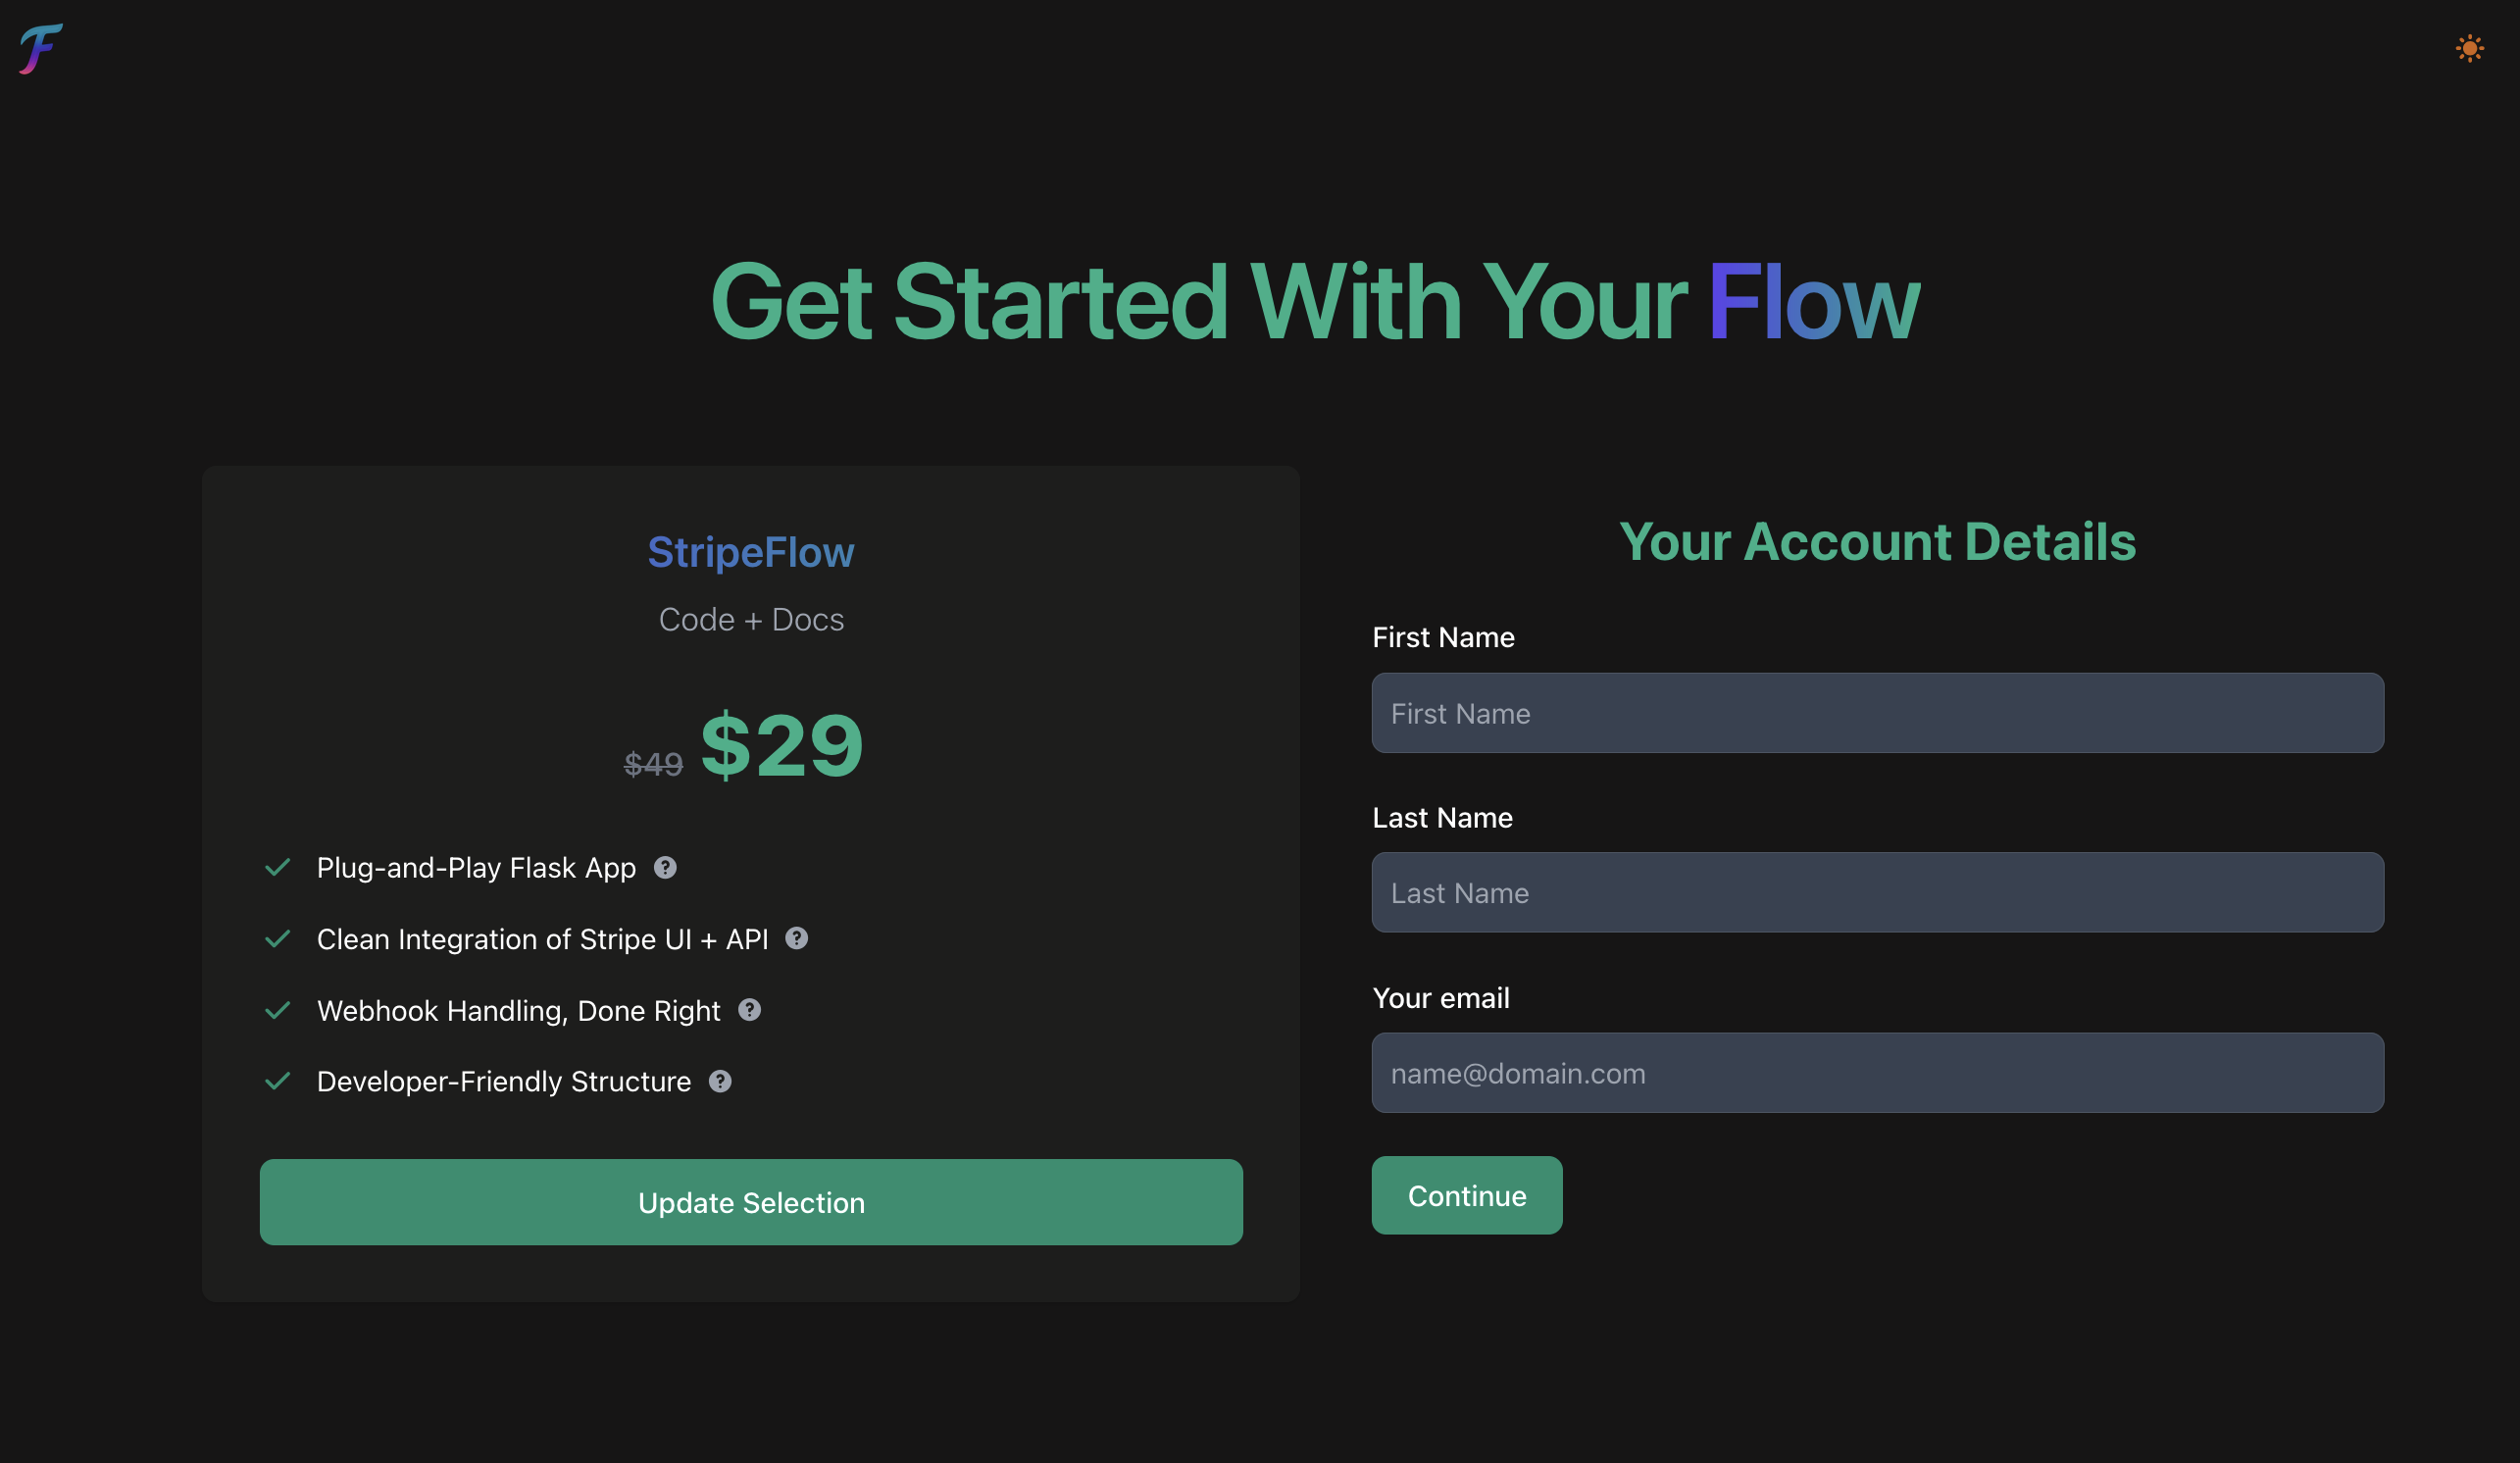Toggle light mode with the sun icon
Image resolution: width=2520 pixels, height=1463 pixels.
click(2469, 48)
